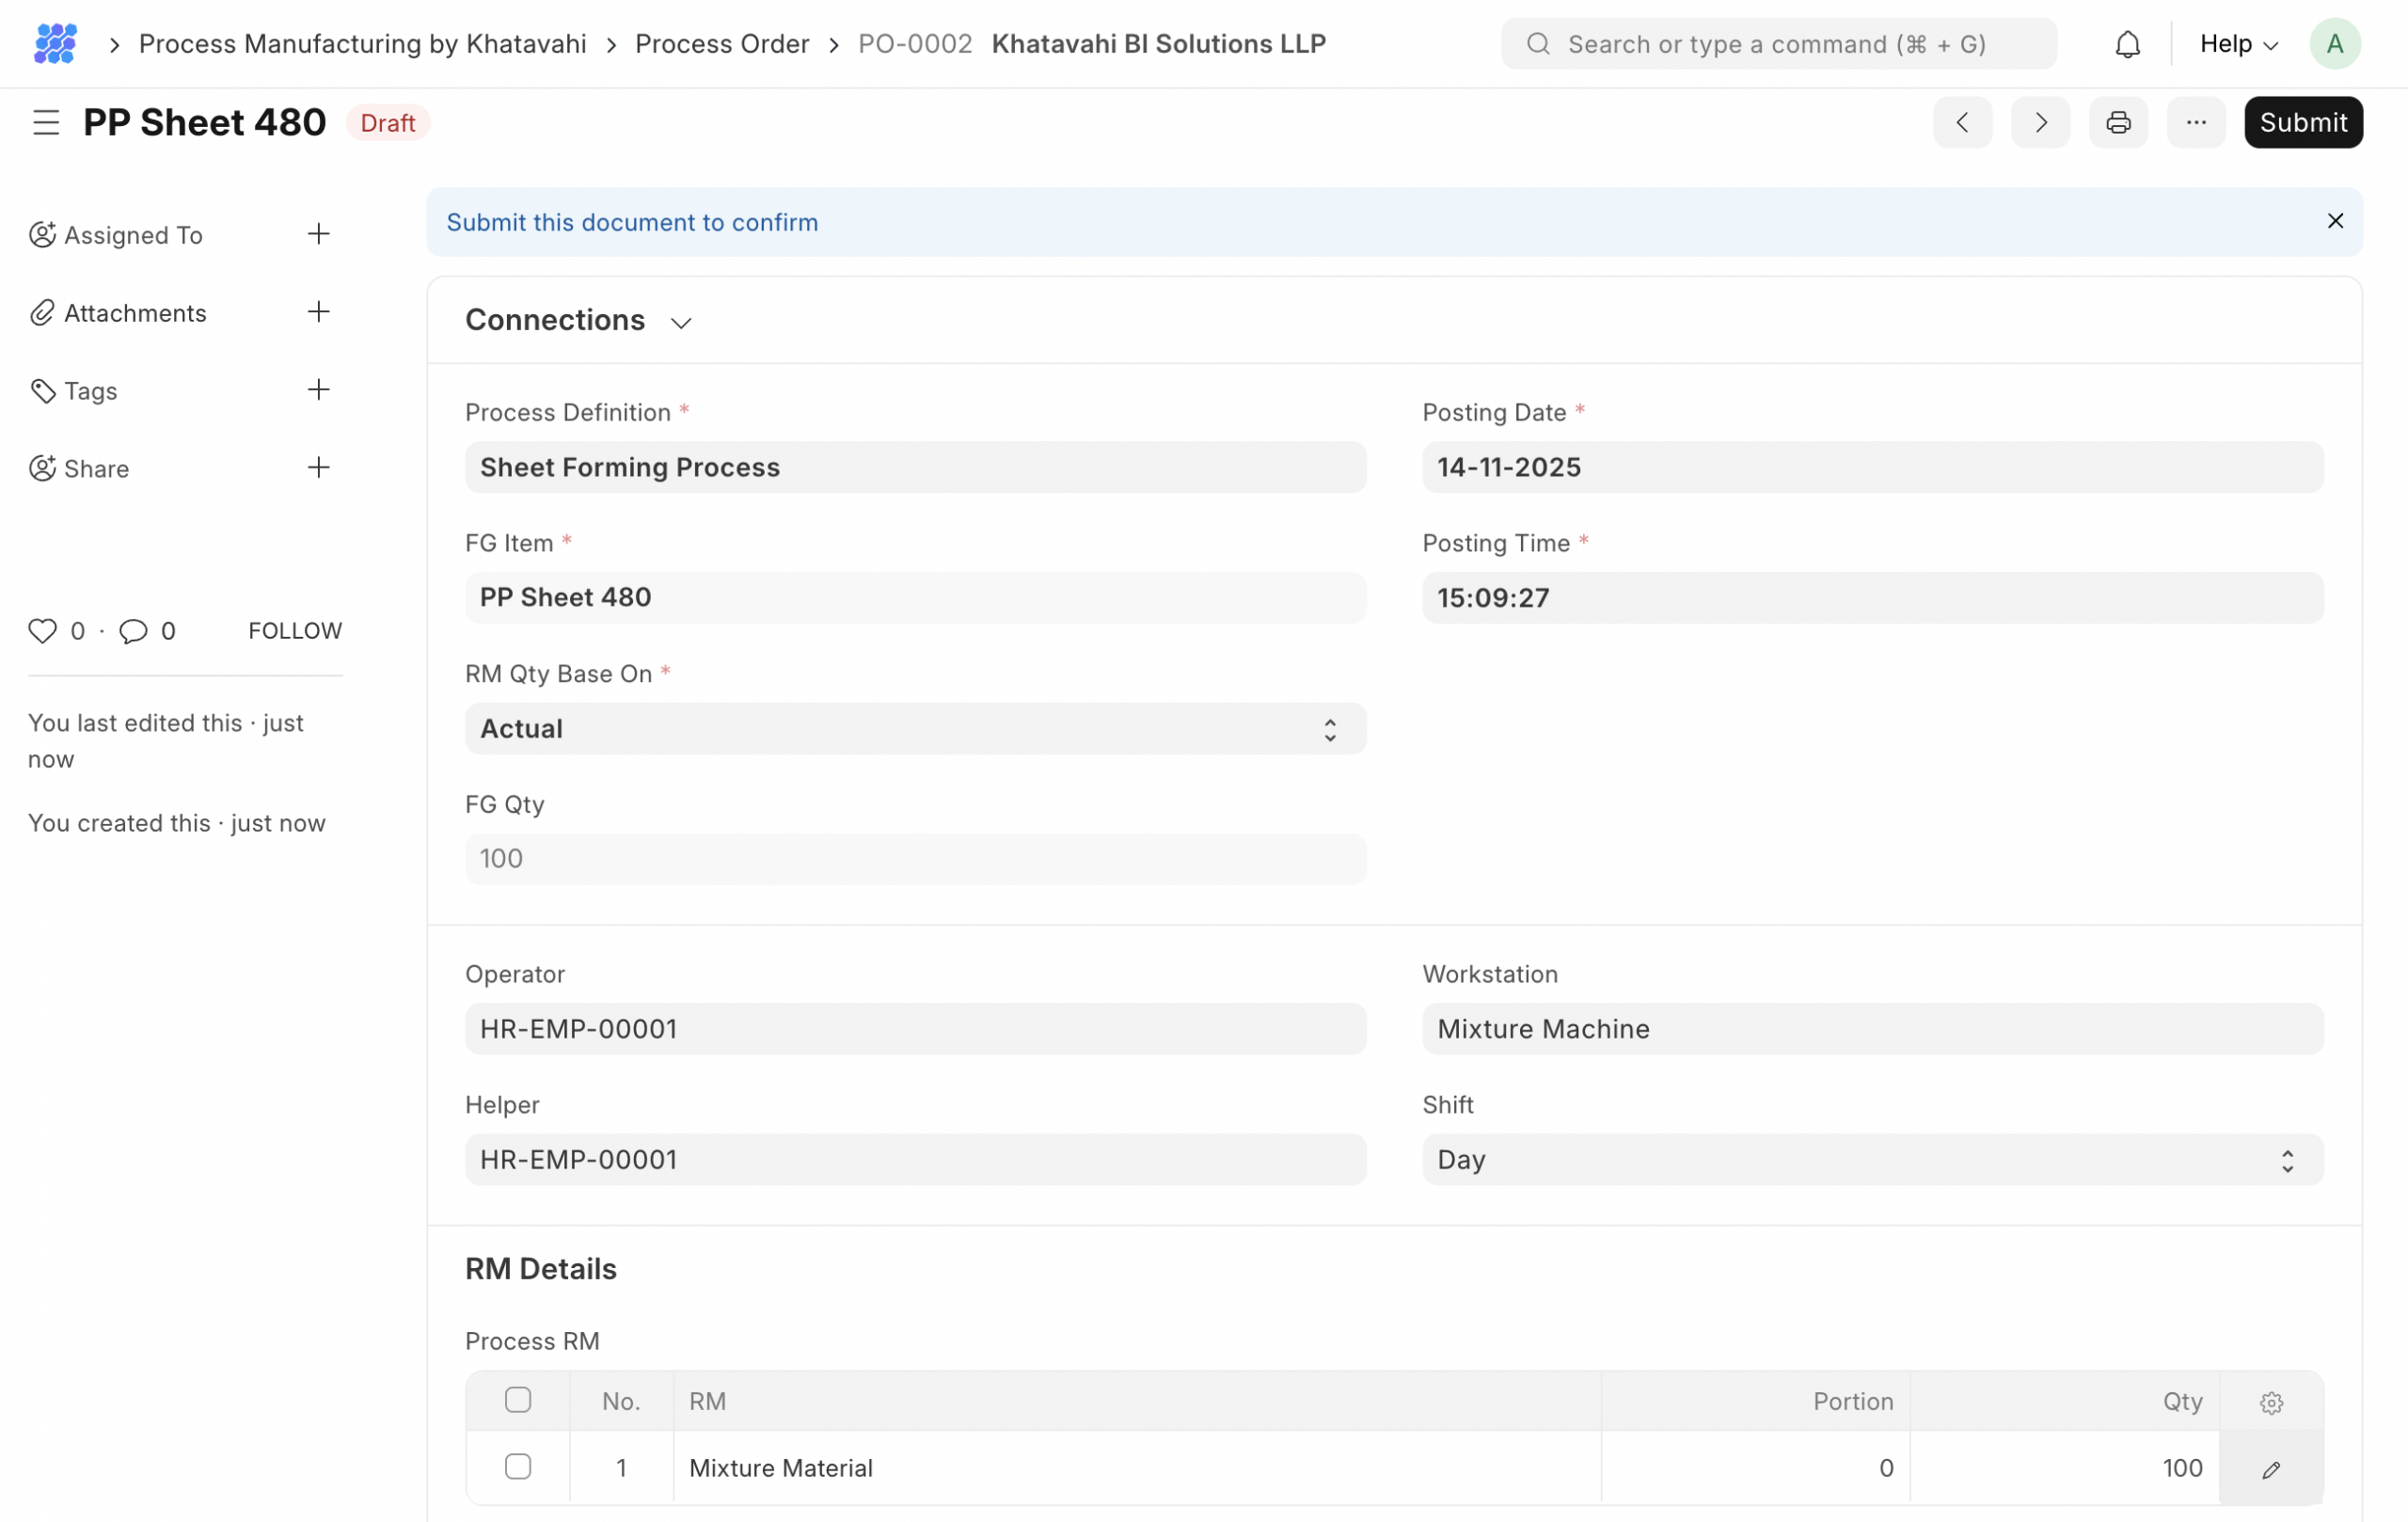Click the notifications bell icon
The width and height of the screenshot is (2408, 1522).
pyautogui.click(x=2127, y=44)
